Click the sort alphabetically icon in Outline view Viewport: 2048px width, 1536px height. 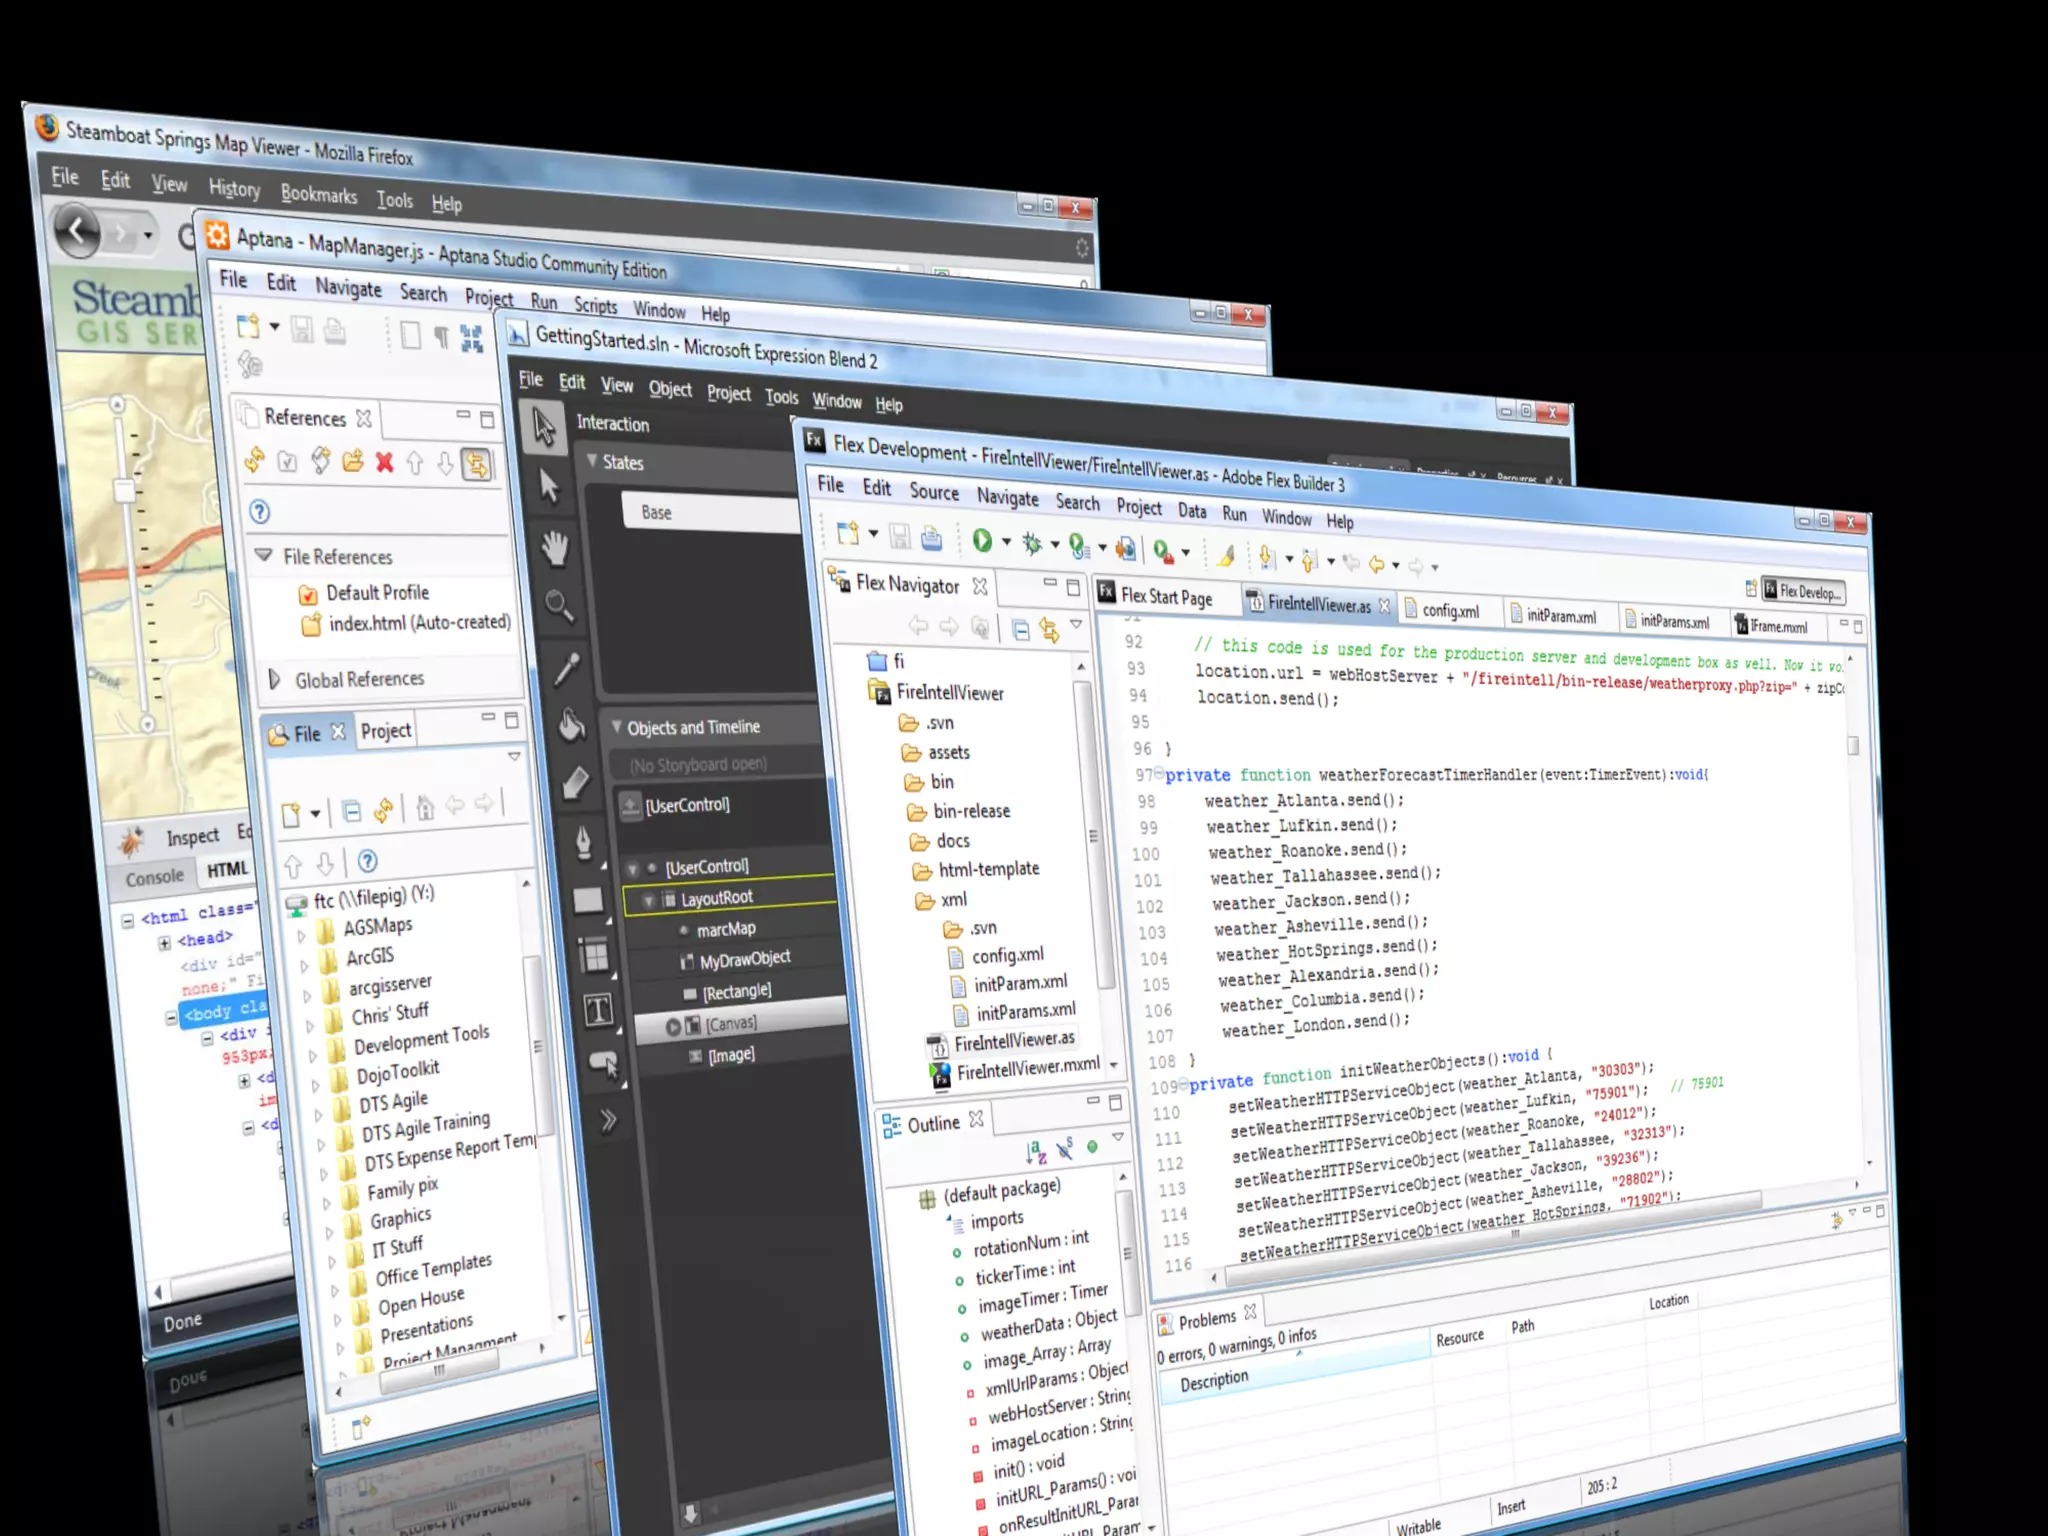[1036, 1152]
